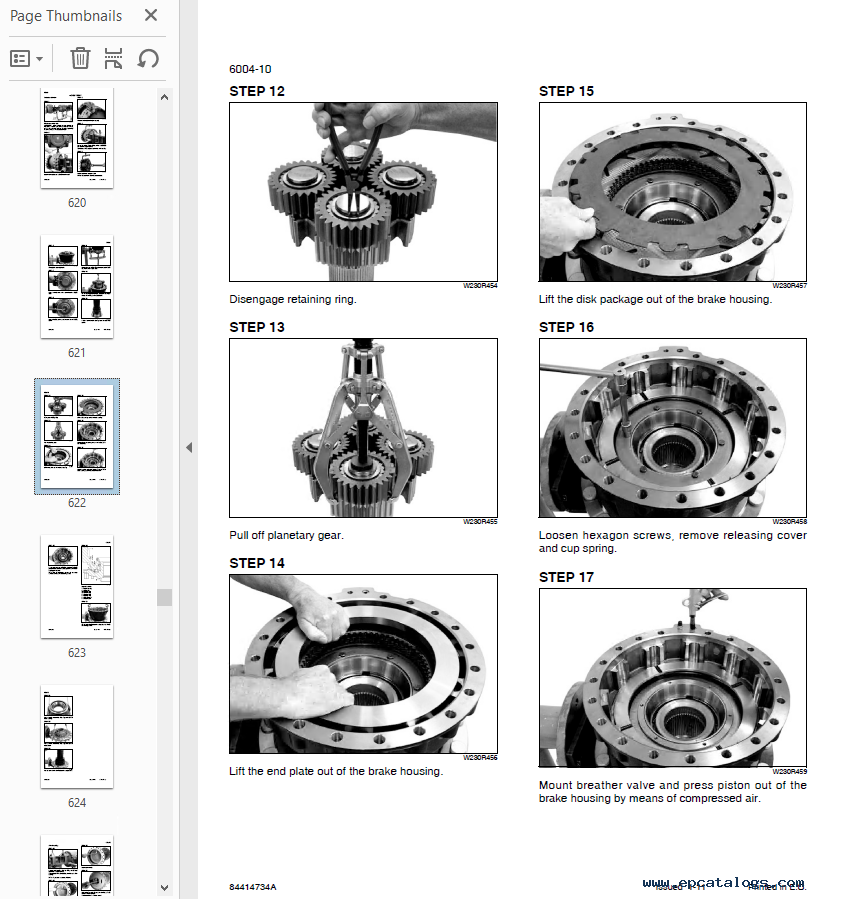Viewport: 855px width, 899px height.
Task: Click 'Mount breather valve' caption text
Action: click(x=673, y=792)
